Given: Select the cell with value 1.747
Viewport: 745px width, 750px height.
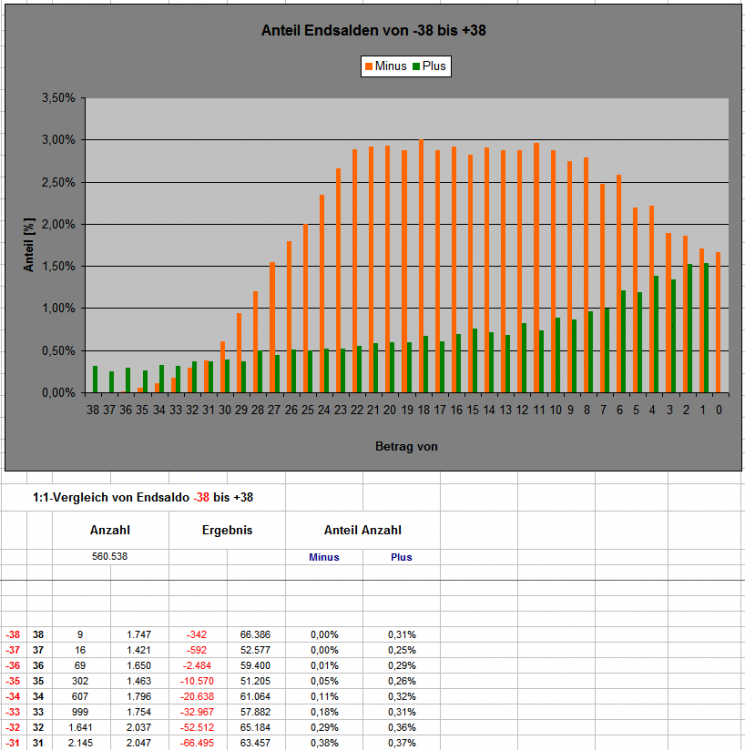Looking at the screenshot, I should coord(140,635).
